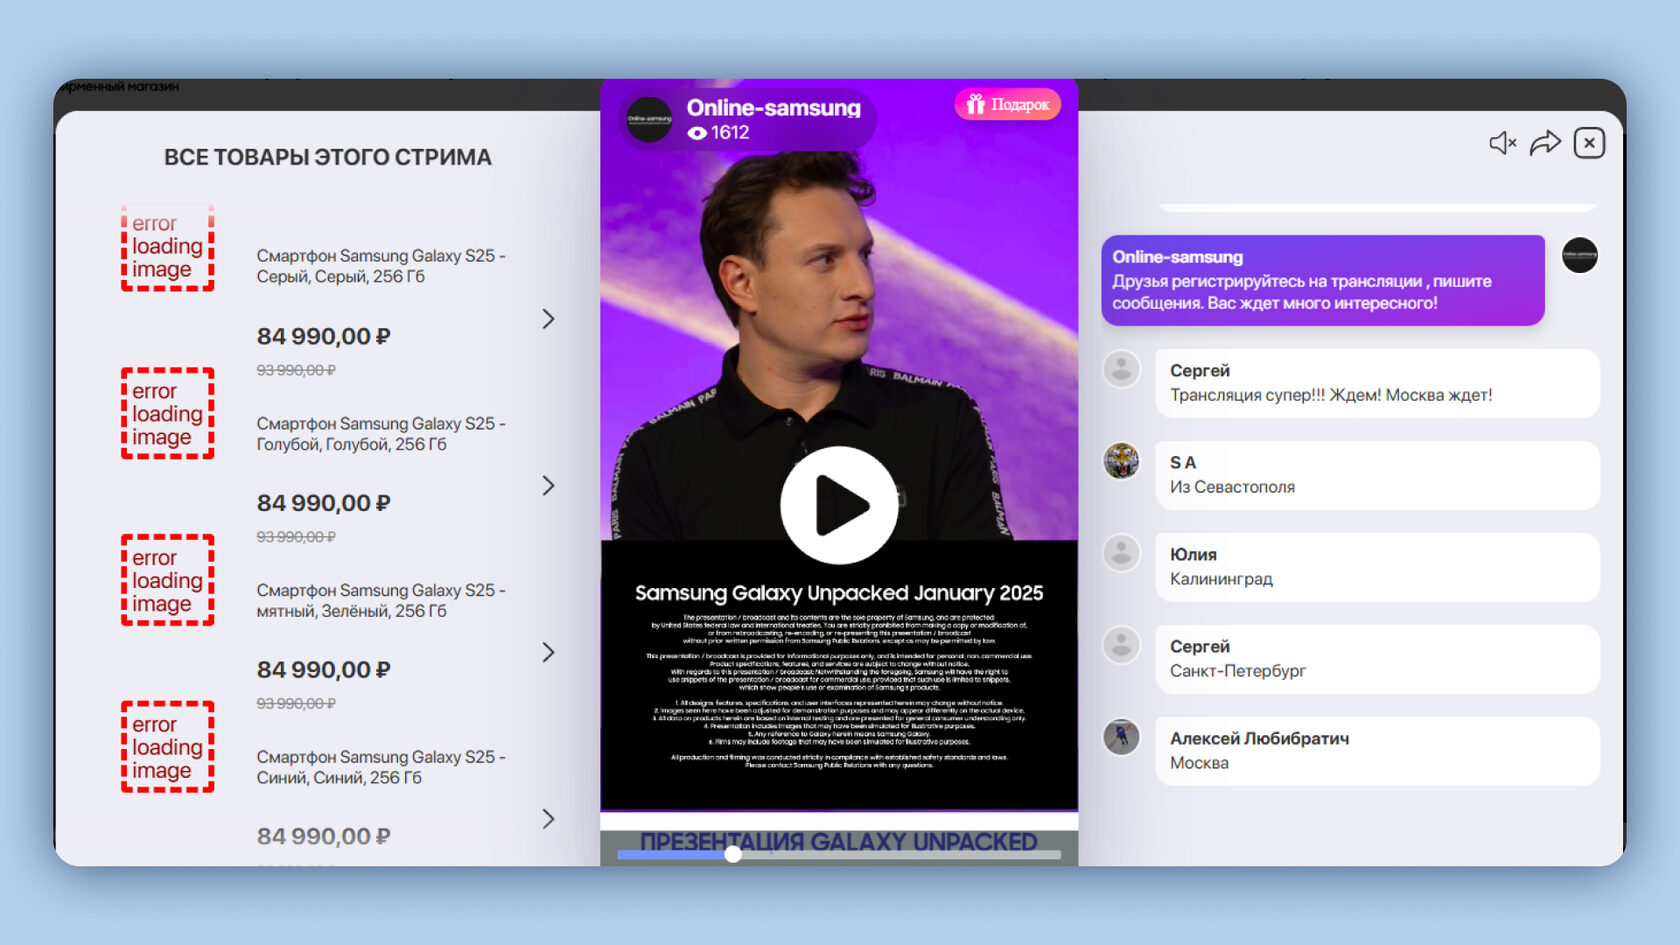Viewport: 1680px width, 945px height.
Task: Share the stream using the arrow icon
Action: pyautogui.click(x=1545, y=143)
